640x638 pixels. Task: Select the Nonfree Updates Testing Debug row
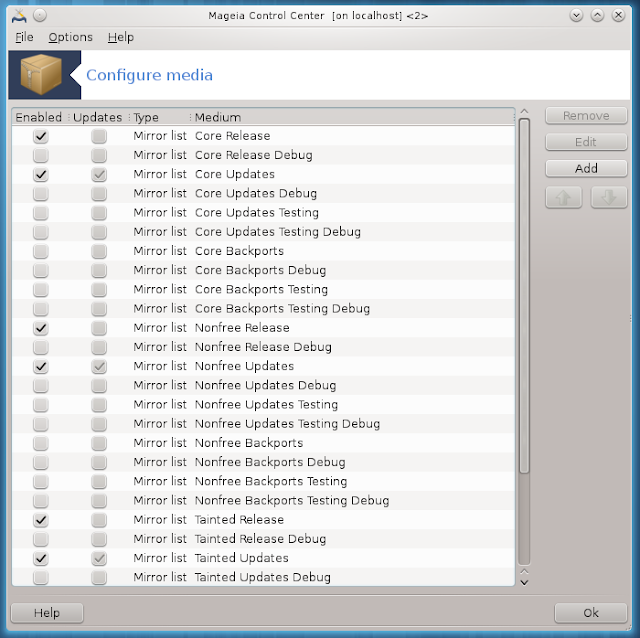point(263,424)
